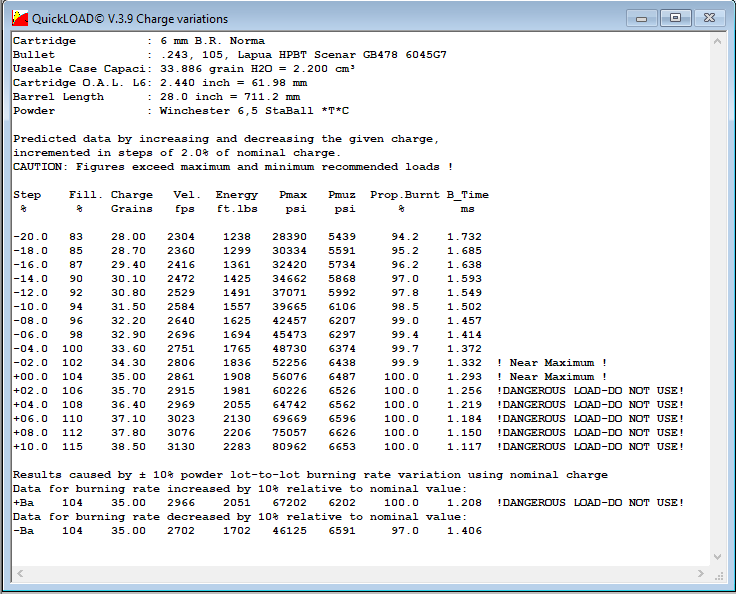Image resolution: width=736 pixels, height=594 pixels.
Task: Click the horizontal scrollbar right arrow
Action: tap(701, 576)
